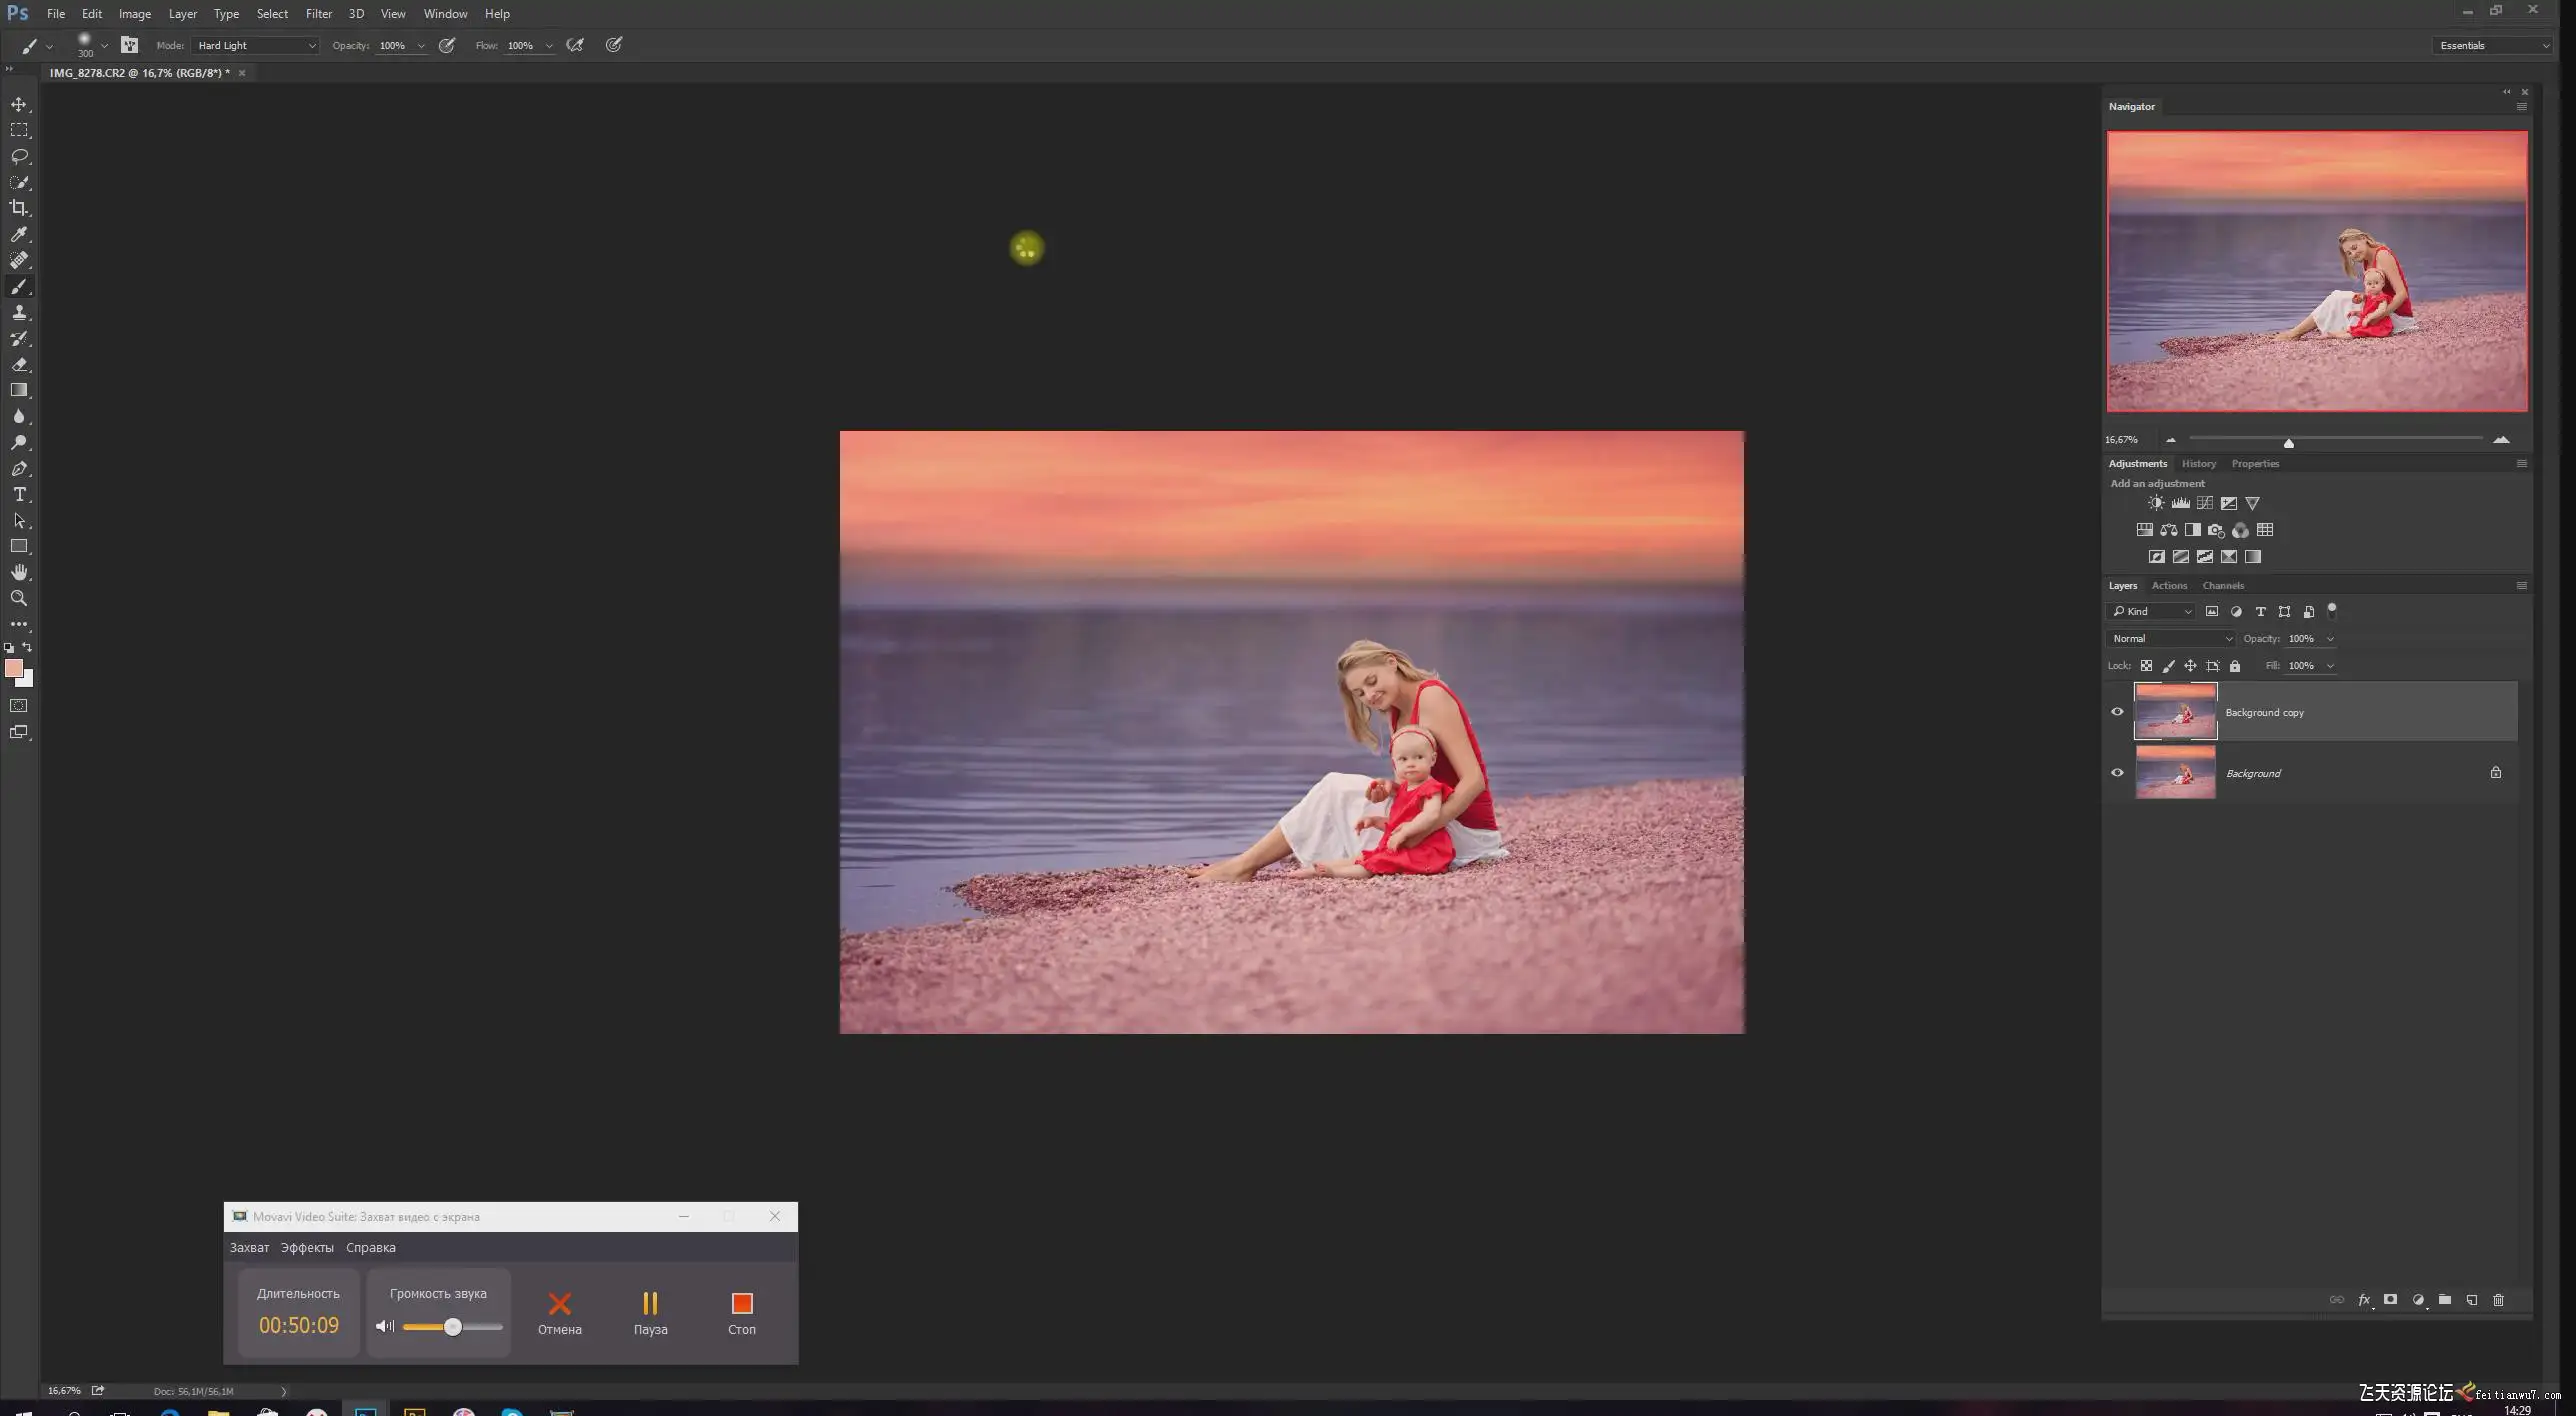Select the Crop tool
The image size is (2576, 1416).
[19, 208]
